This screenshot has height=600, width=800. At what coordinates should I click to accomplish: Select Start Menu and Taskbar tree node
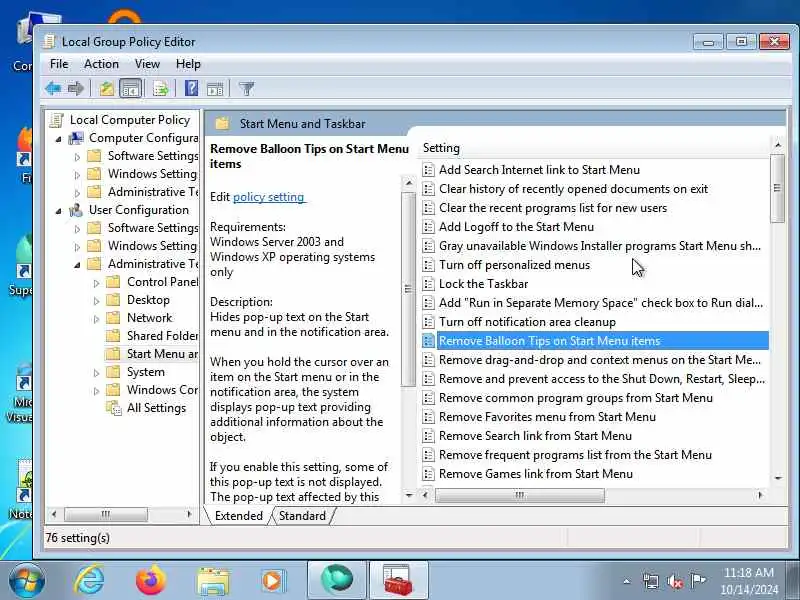(162, 354)
